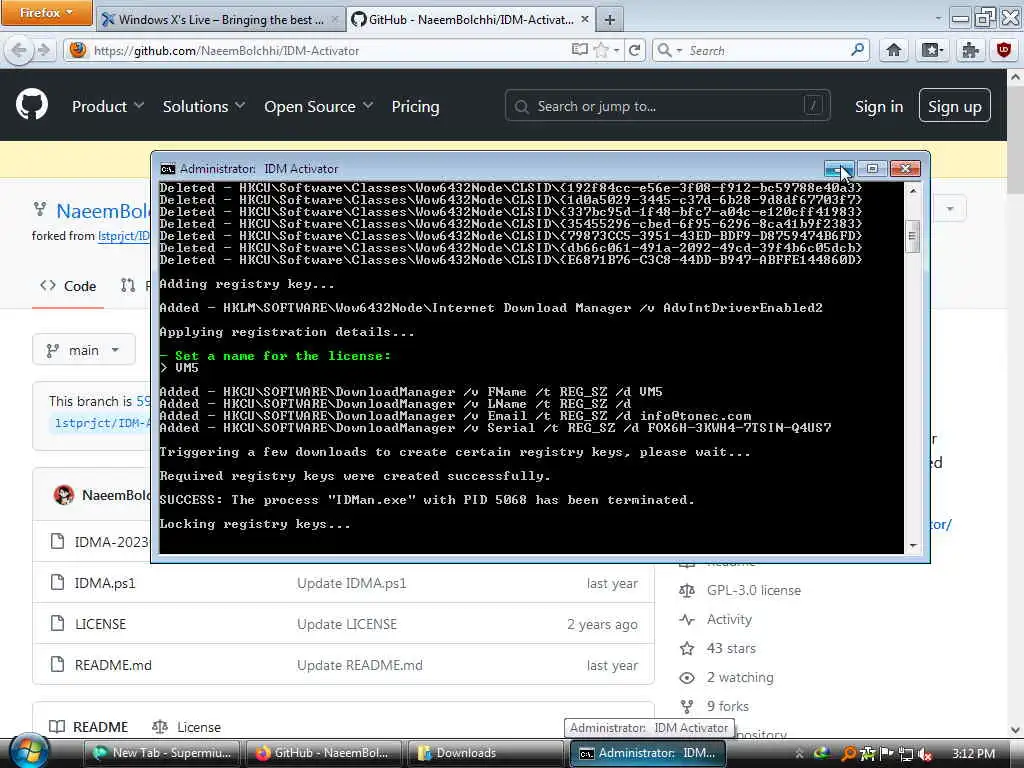Screen dimensions: 1024x768
Task: Open the uBlock Origin shield icon
Action: coord(1004,50)
